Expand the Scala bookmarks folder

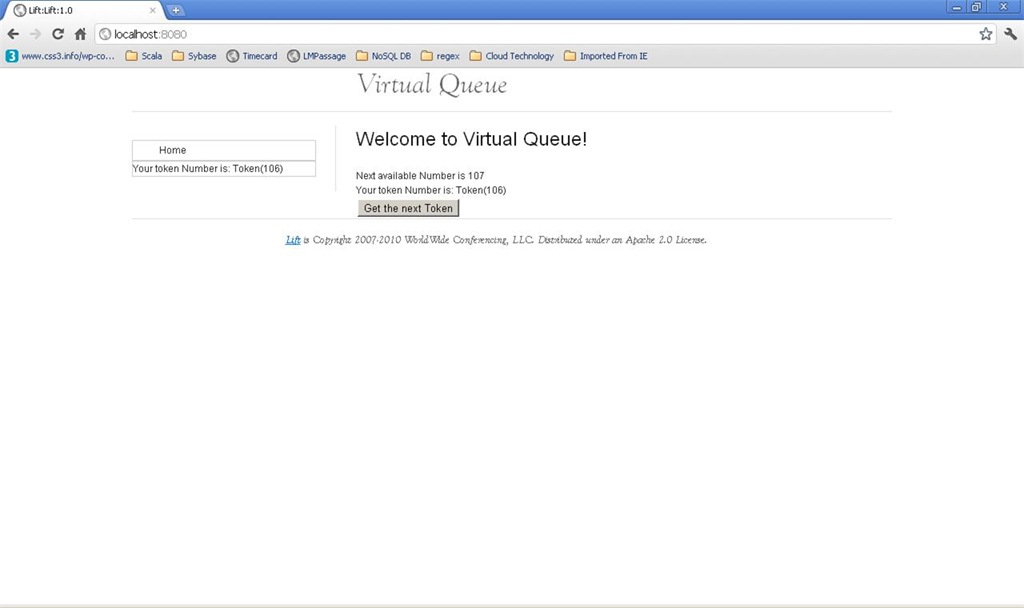pyautogui.click(x=143, y=56)
